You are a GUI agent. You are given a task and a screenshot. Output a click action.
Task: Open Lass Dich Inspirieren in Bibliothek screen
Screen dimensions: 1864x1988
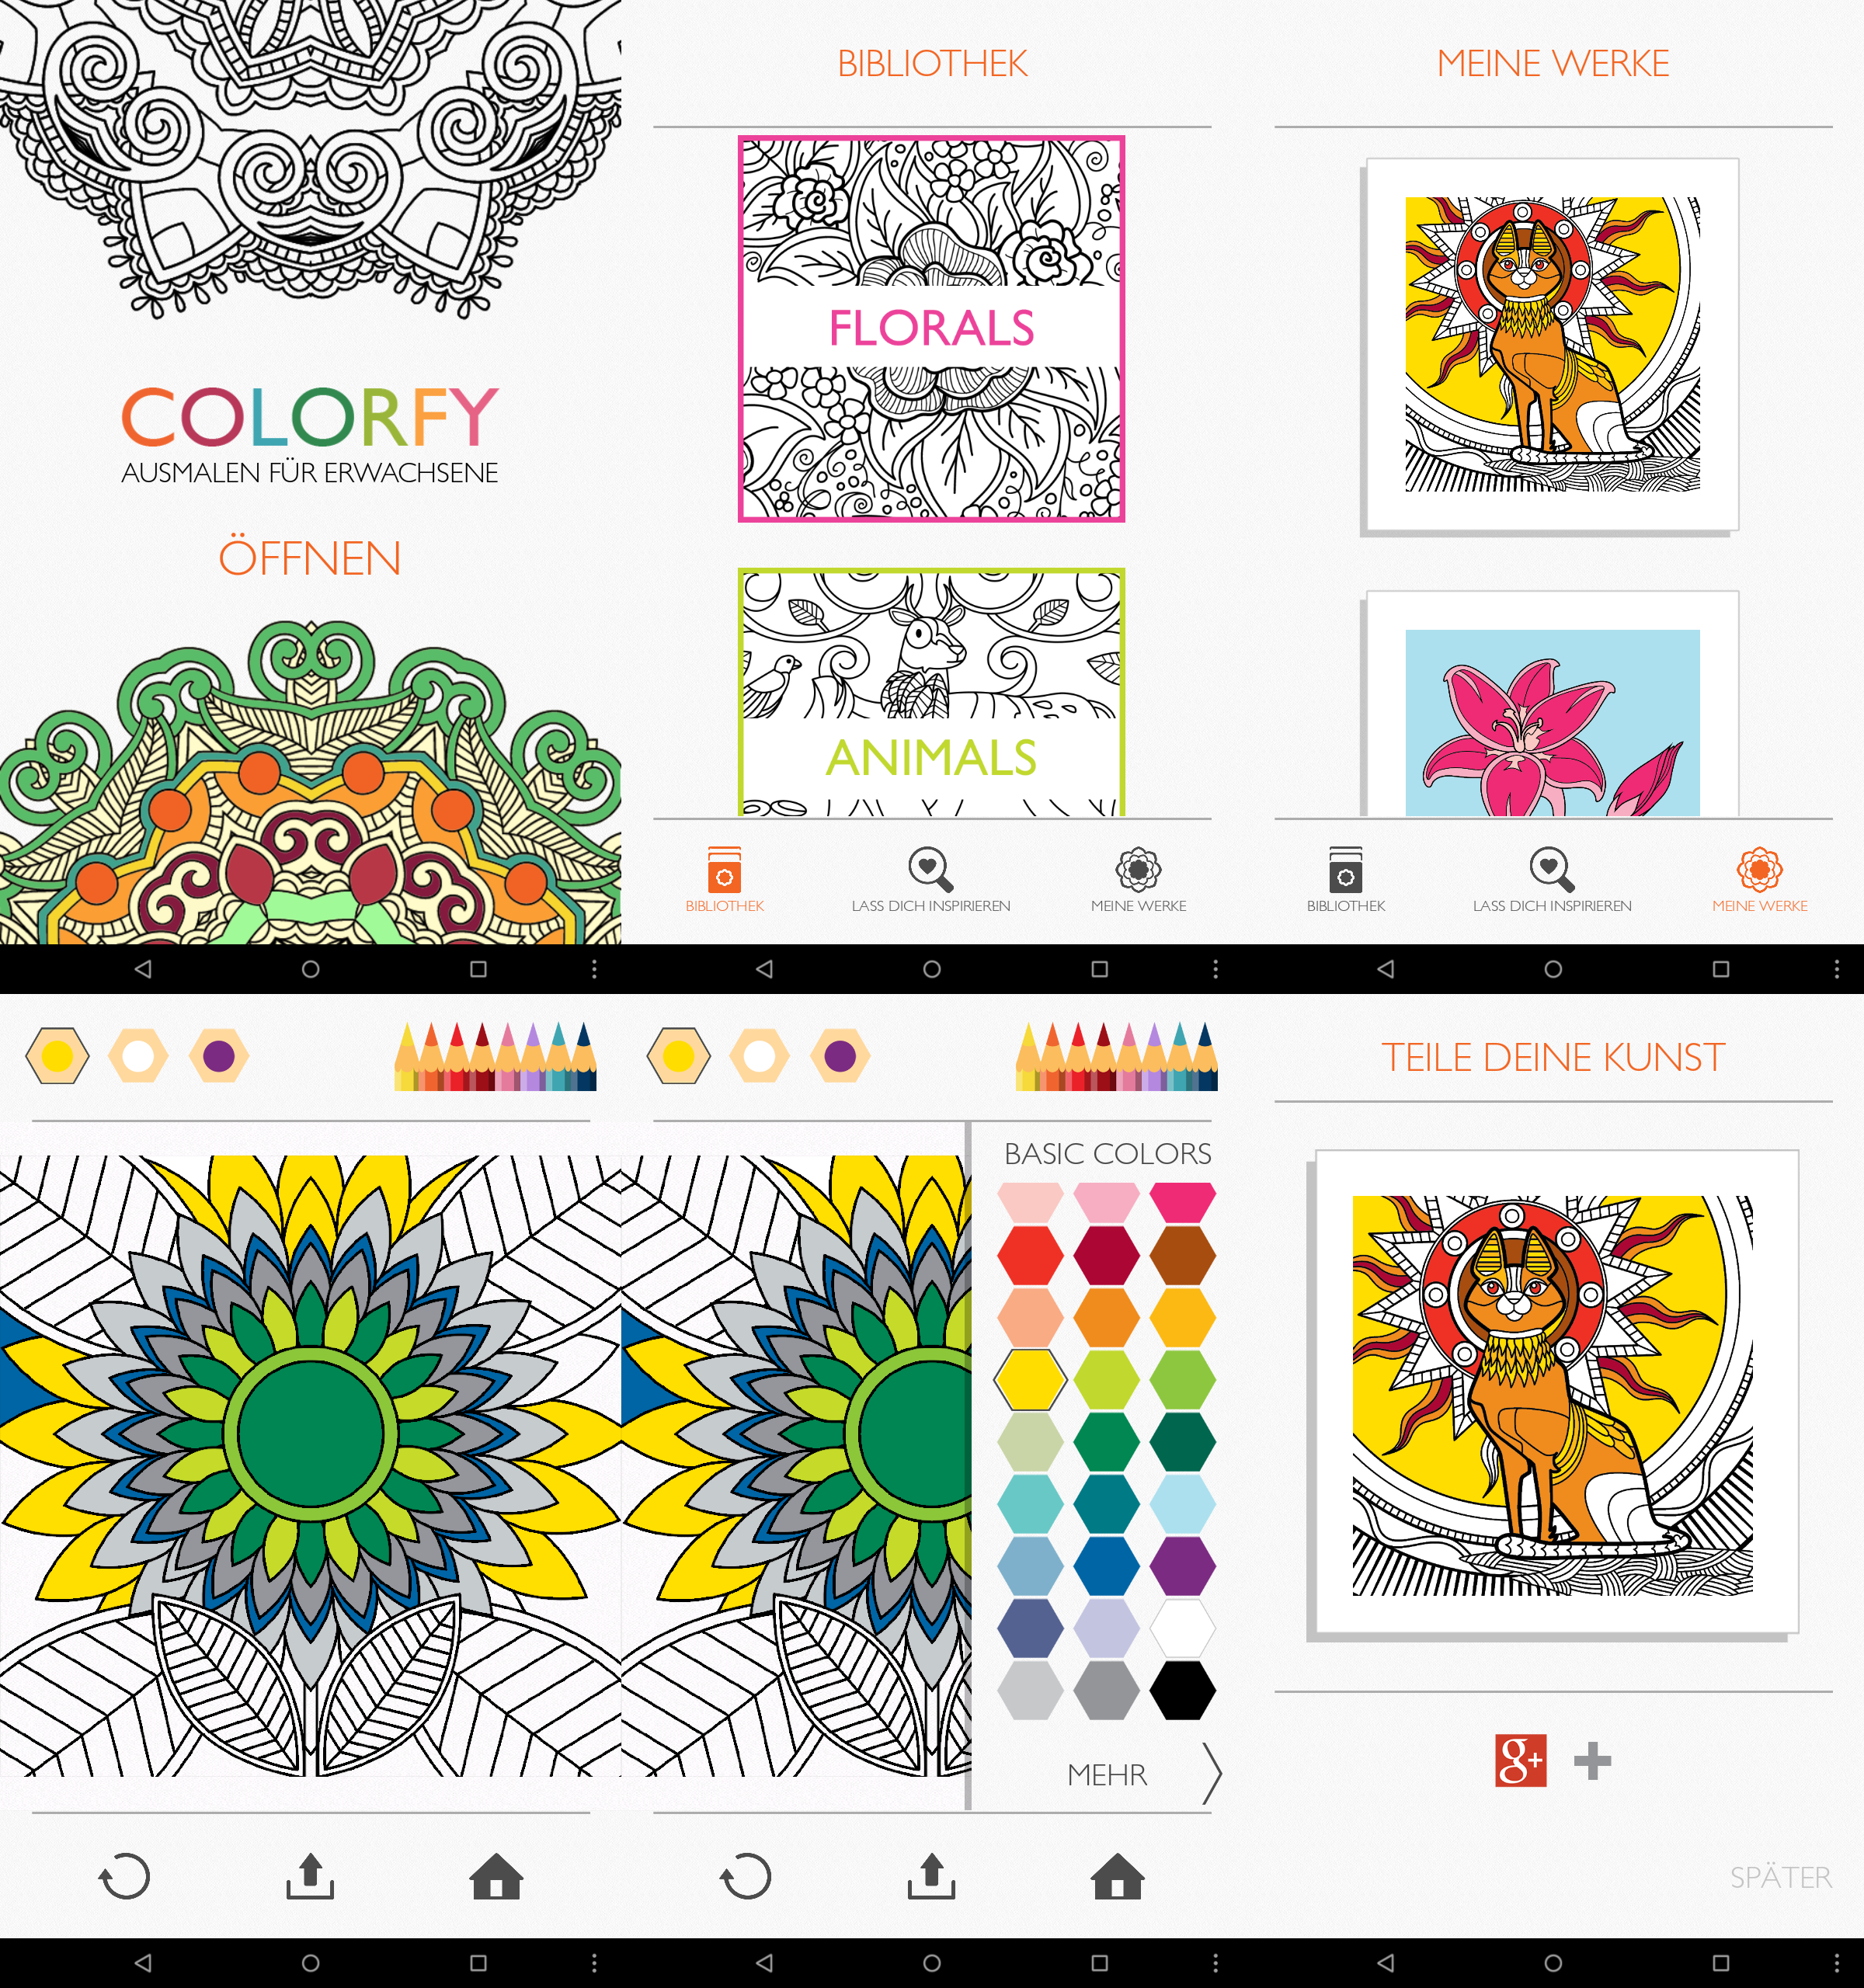[x=931, y=880]
